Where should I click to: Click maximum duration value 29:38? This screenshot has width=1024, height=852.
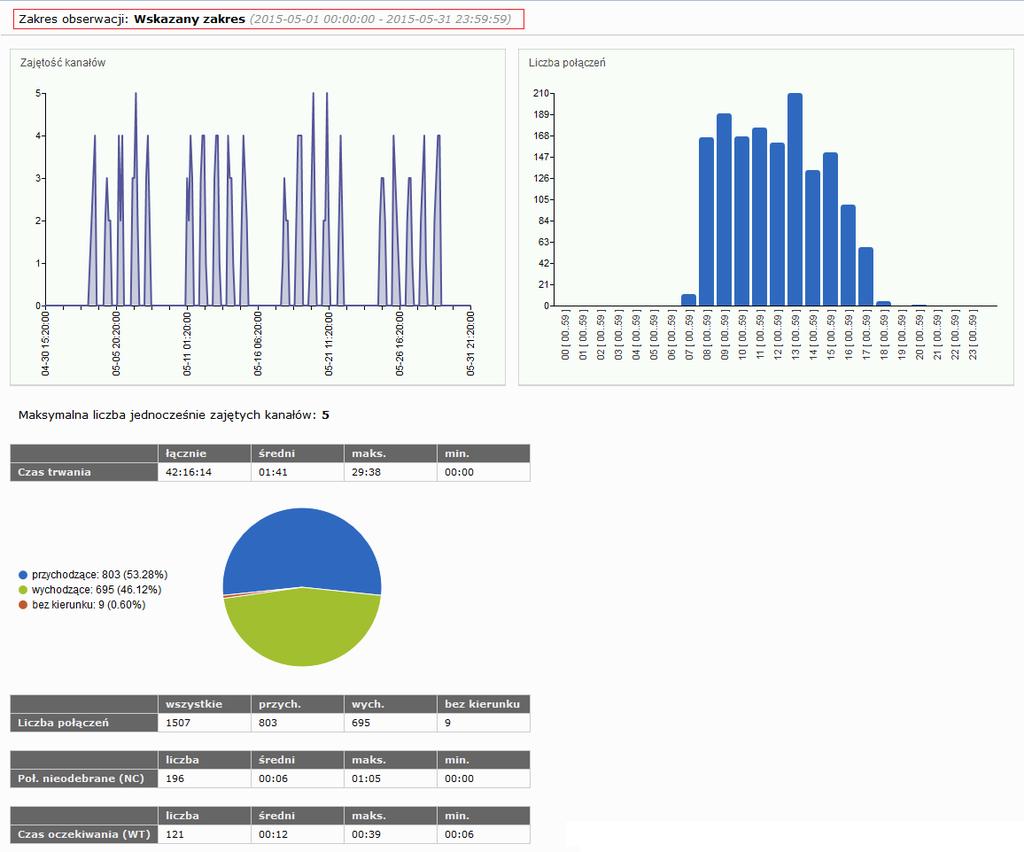(x=366, y=472)
